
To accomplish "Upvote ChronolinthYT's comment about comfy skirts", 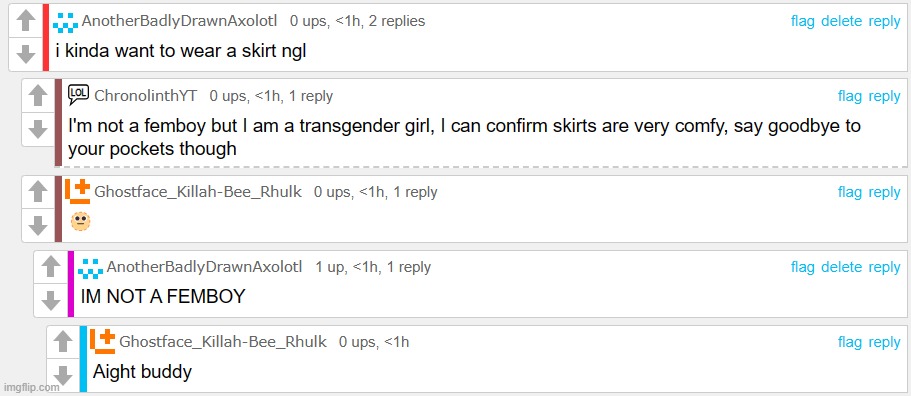I will click(x=38, y=96).
